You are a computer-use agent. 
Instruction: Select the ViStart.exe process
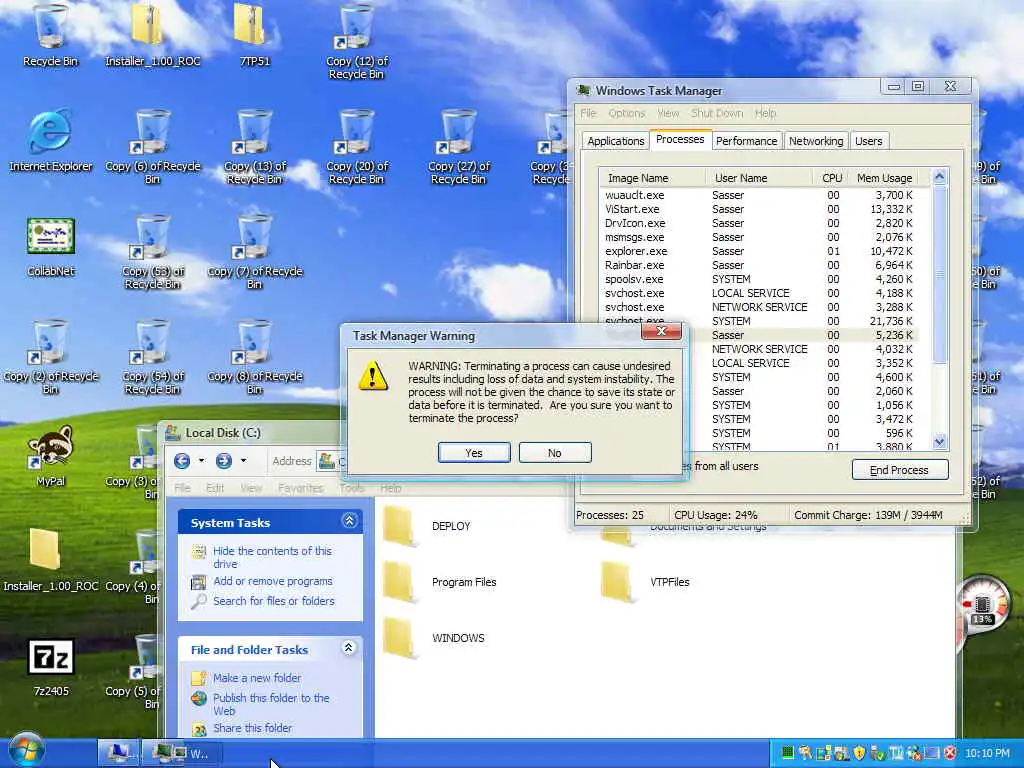click(758, 209)
